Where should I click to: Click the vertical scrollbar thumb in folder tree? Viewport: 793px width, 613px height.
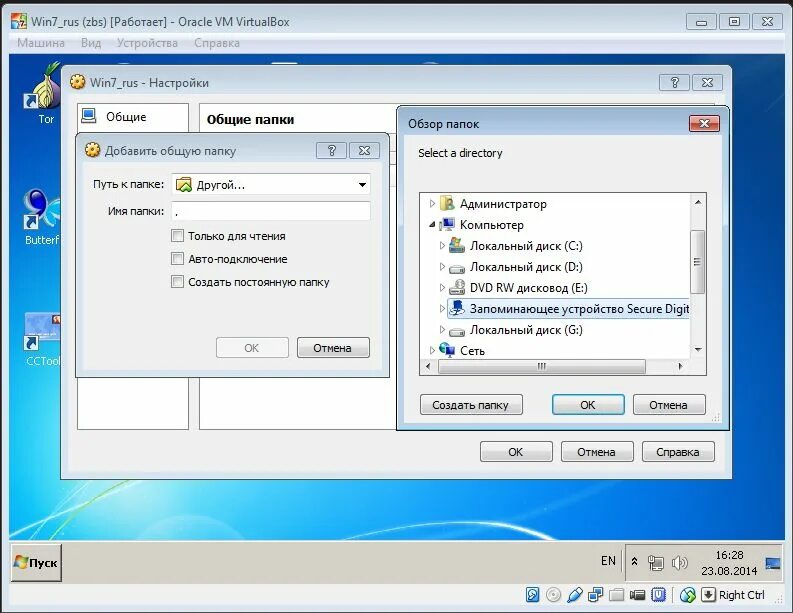[x=697, y=261]
